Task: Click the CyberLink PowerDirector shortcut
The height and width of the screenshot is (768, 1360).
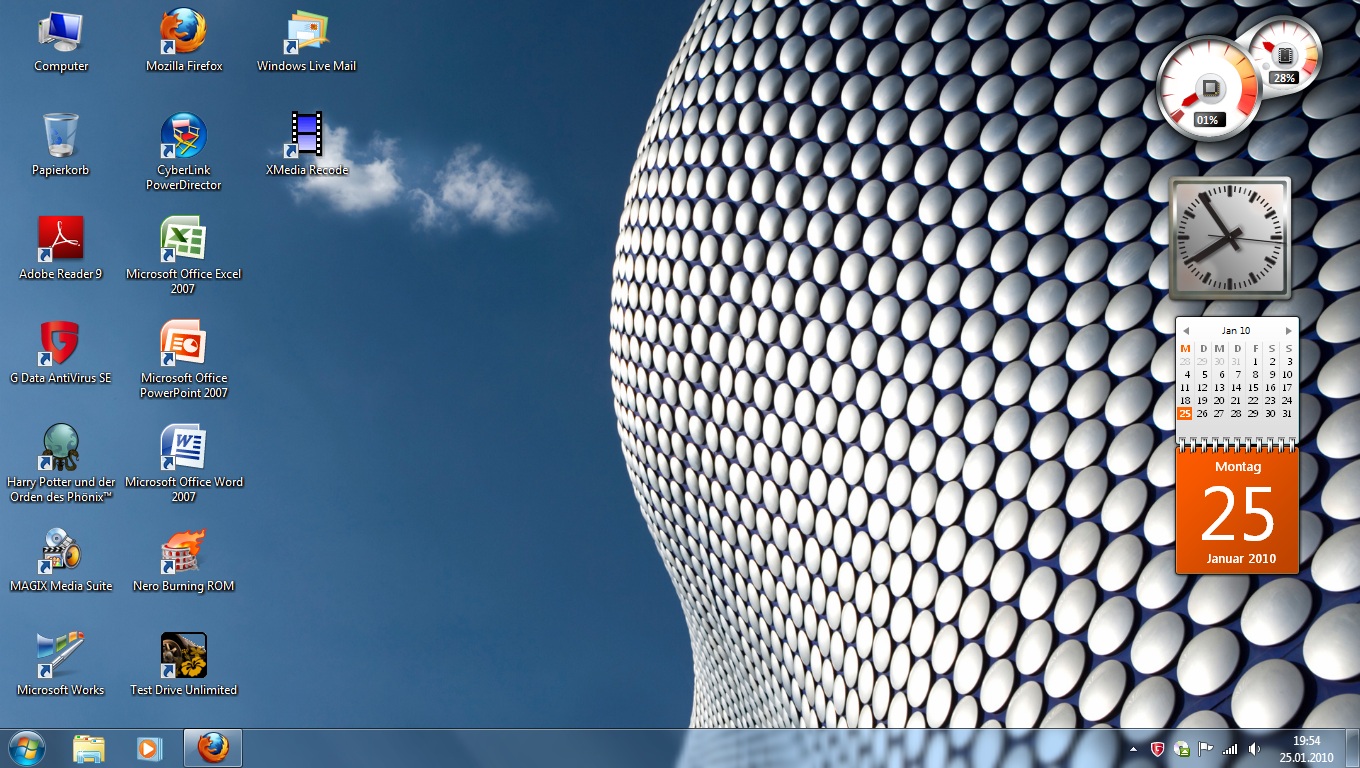Action: pyautogui.click(x=184, y=137)
